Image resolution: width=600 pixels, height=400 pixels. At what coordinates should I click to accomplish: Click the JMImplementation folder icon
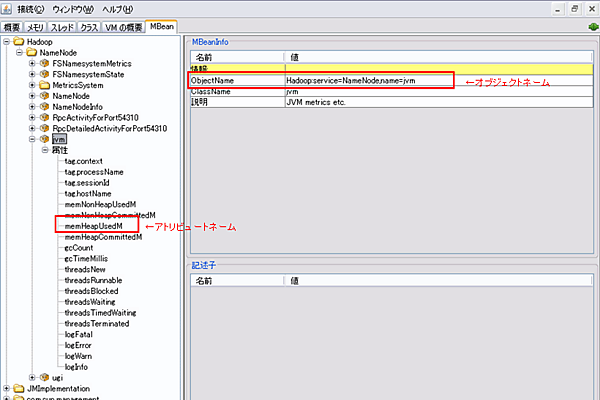coord(19,389)
